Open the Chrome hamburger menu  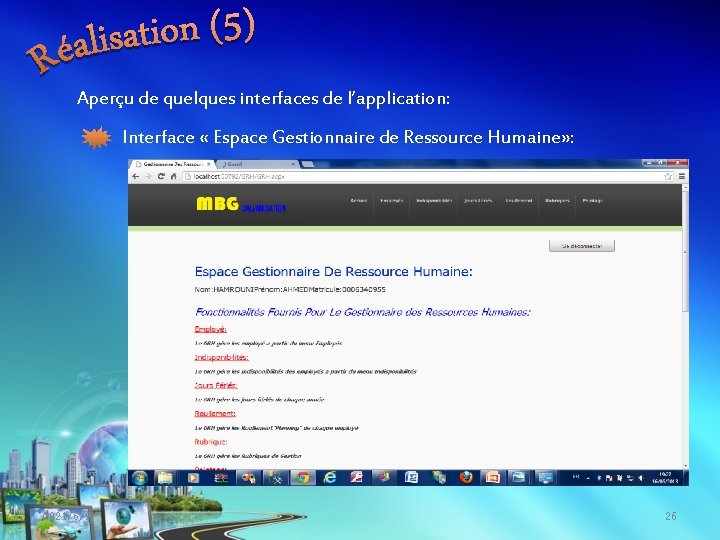[682, 176]
